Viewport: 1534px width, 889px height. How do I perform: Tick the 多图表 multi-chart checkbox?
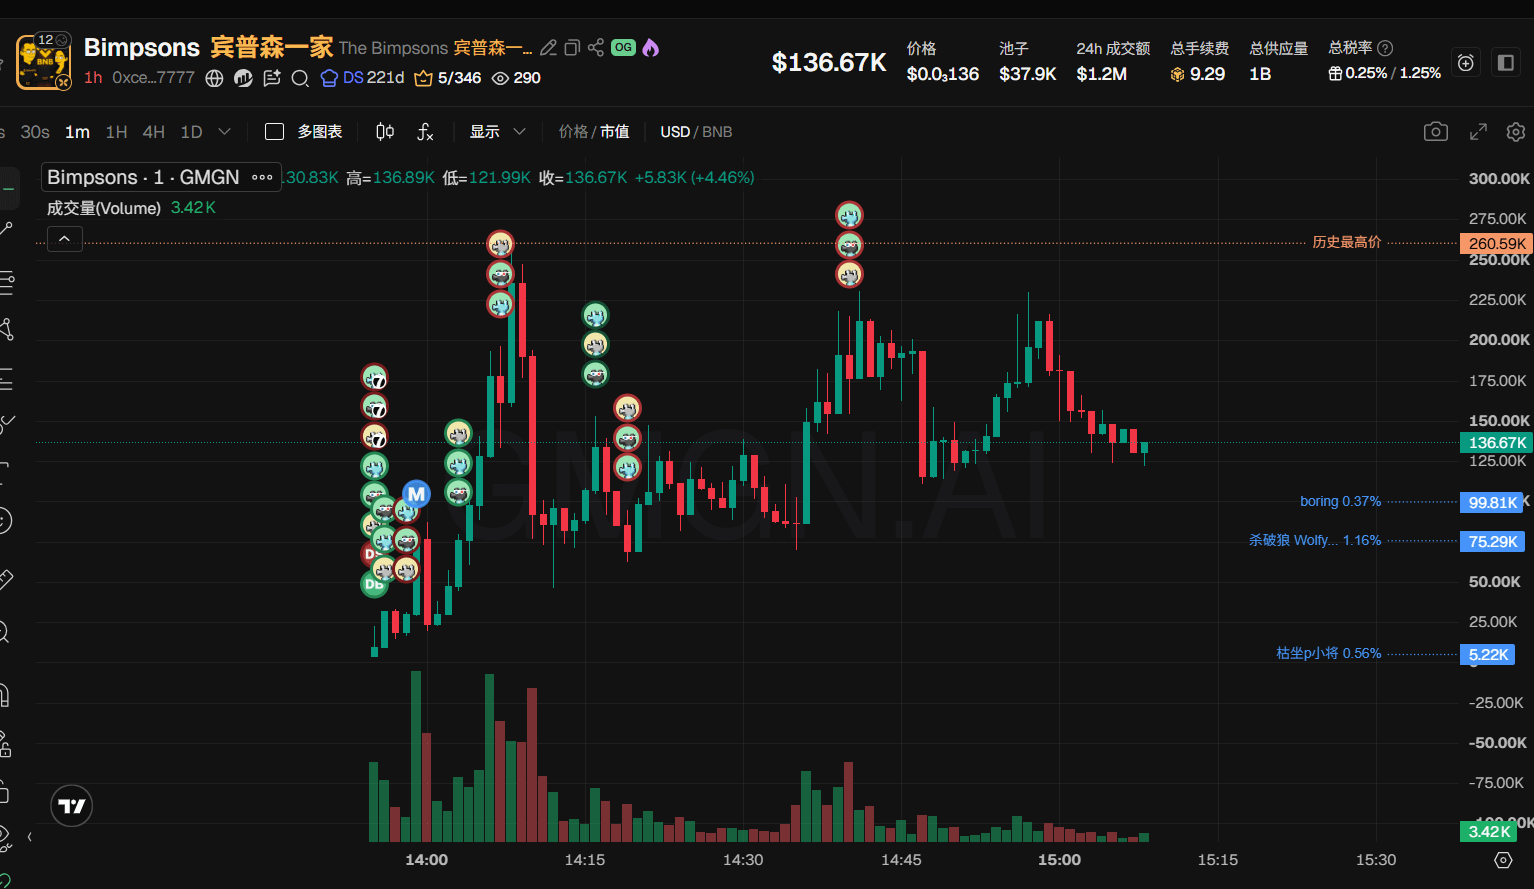point(275,132)
